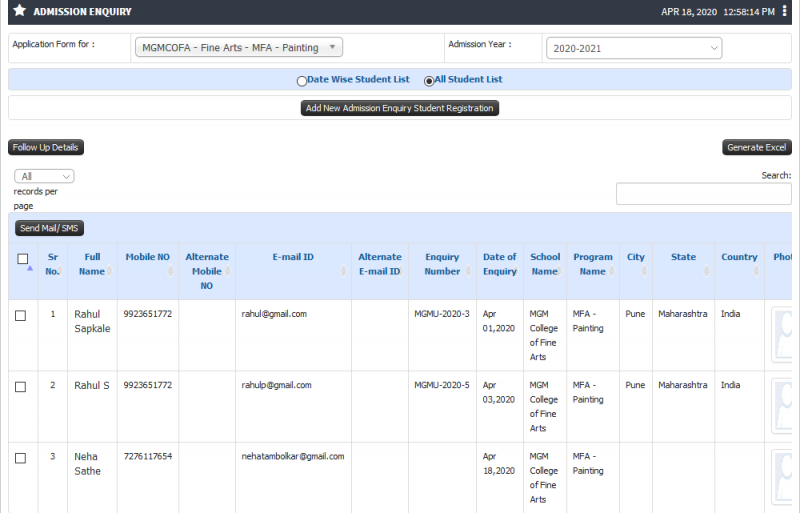Open photo thumbnail for Rahul S
Screen dimensions: 800x513
click(782, 406)
